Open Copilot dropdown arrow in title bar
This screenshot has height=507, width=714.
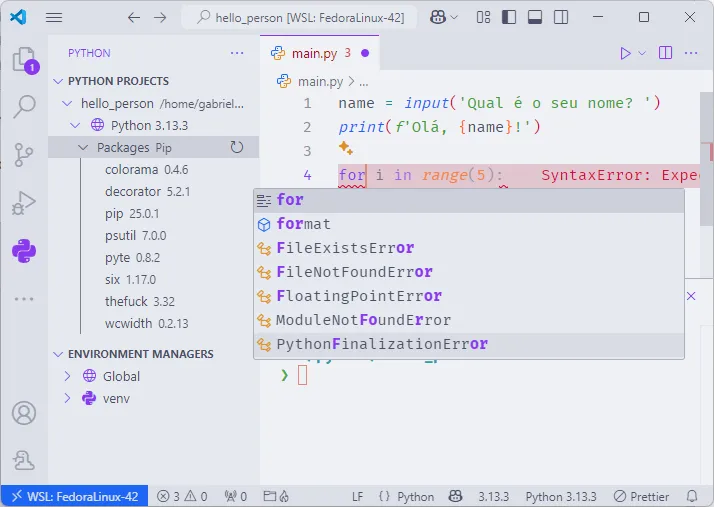click(454, 17)
